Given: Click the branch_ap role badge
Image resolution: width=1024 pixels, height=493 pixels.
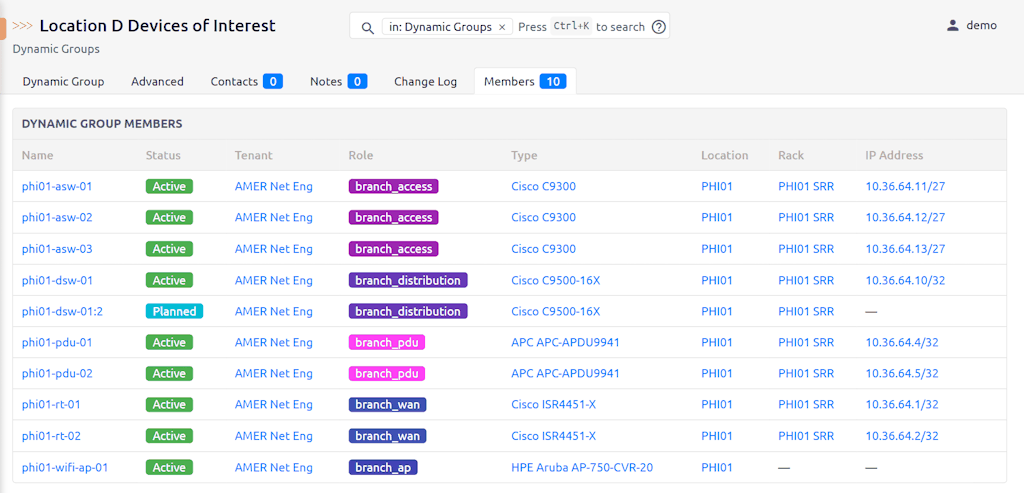Looking at the screenshot, I should 383,467.
